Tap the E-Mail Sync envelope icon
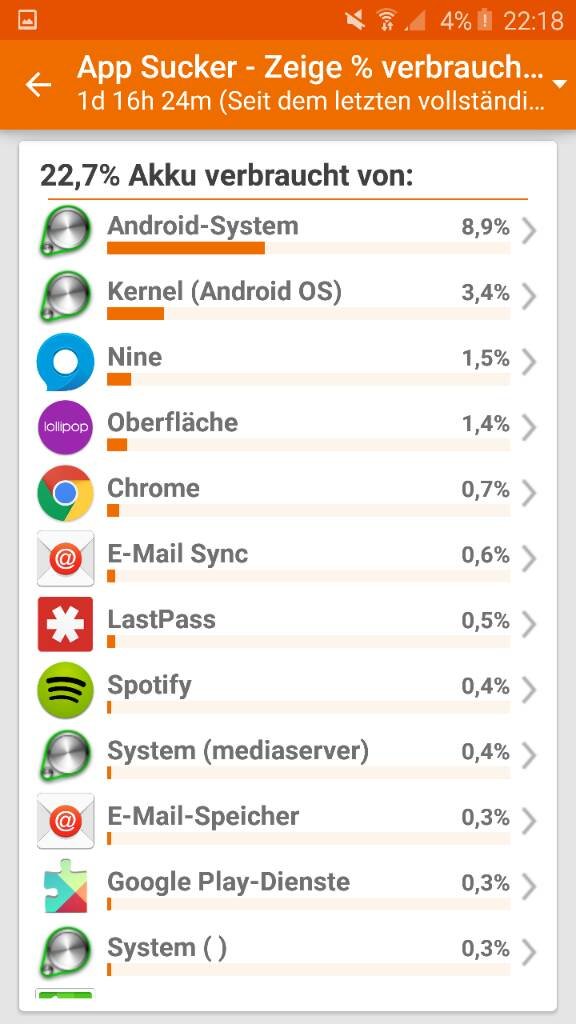The width and height of the screenshot is (576, 1024). click(x=65, y=558)
